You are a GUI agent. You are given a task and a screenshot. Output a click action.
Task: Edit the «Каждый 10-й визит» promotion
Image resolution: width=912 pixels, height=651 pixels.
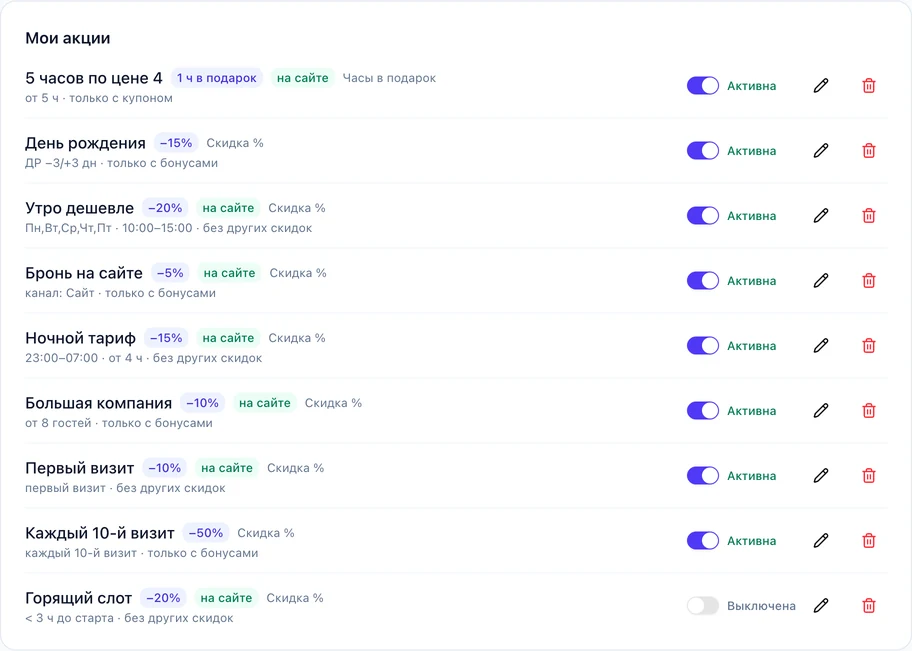click(821, 540)
